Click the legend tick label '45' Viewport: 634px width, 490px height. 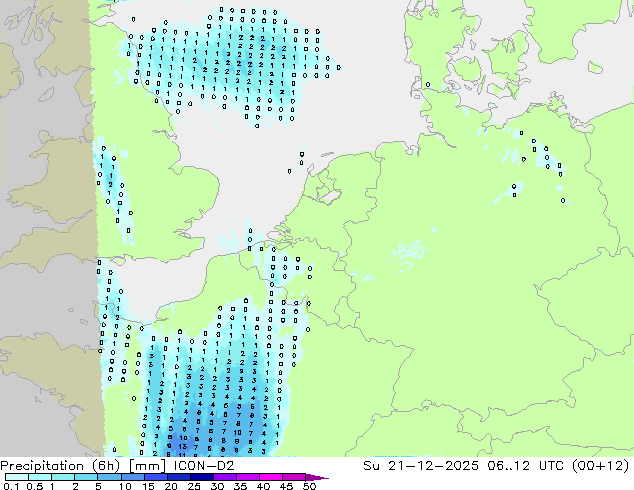click(286, 486)
